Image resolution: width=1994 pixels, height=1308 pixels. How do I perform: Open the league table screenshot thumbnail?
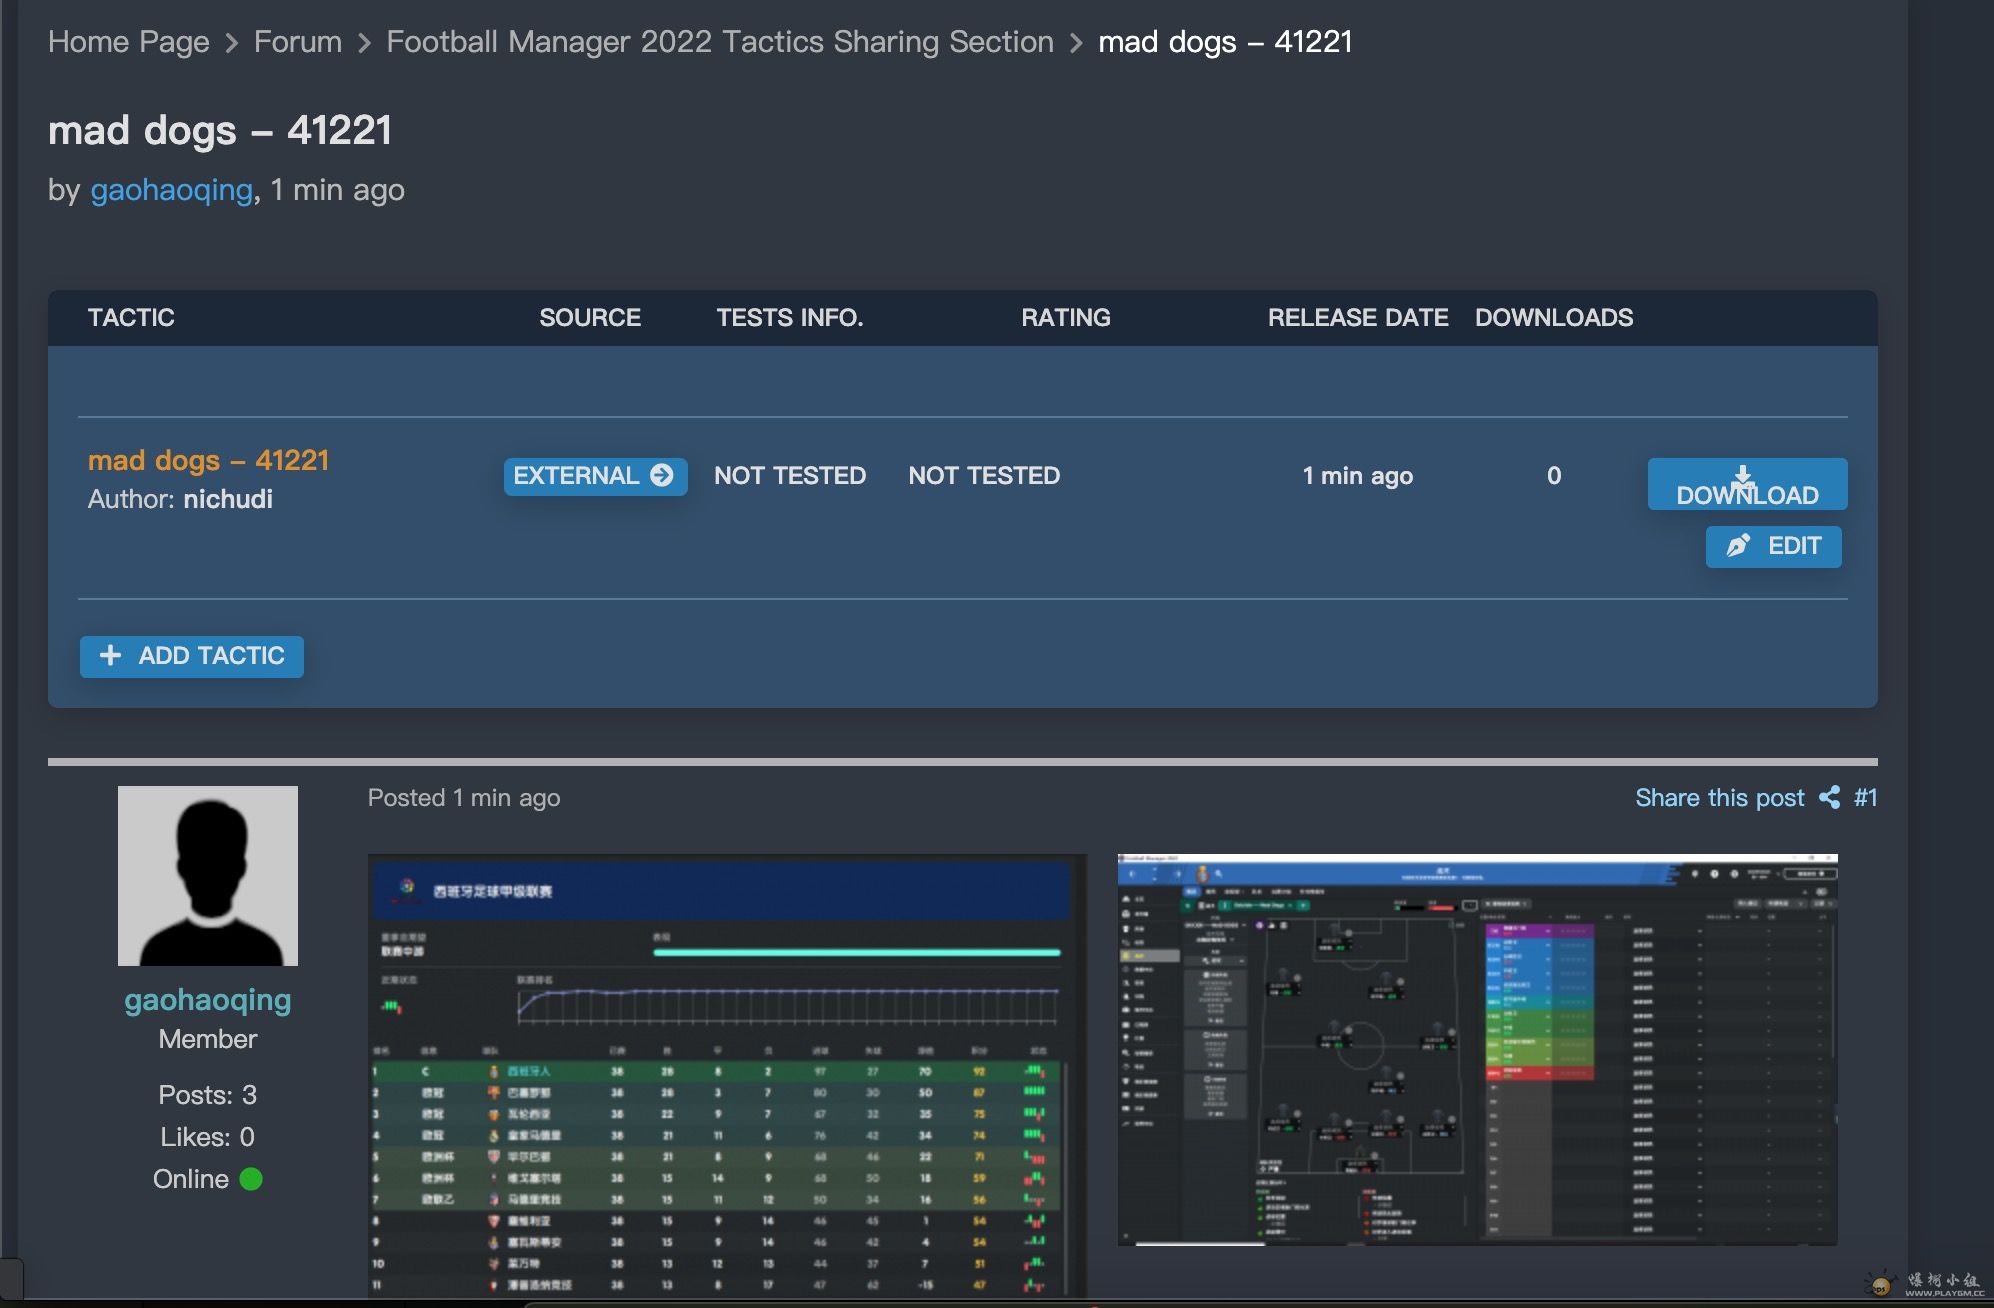pyautogui.click(x=727, y=1076)
